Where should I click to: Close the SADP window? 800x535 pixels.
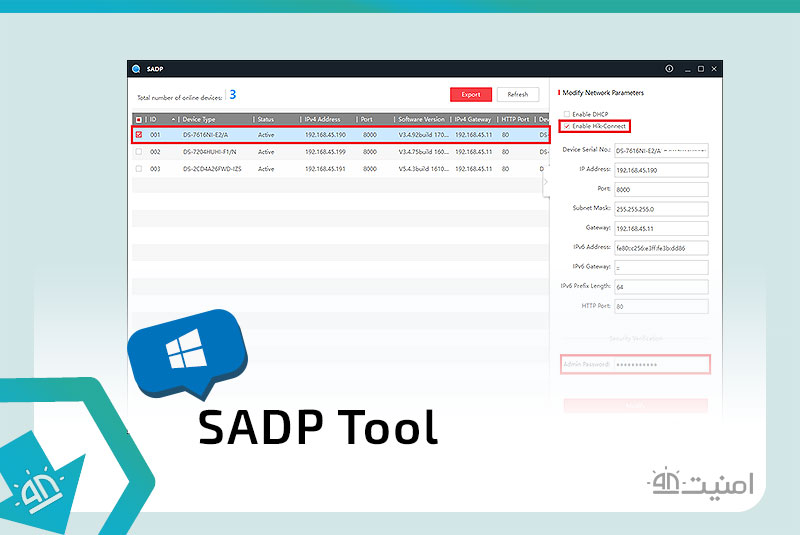click(714, 69)
